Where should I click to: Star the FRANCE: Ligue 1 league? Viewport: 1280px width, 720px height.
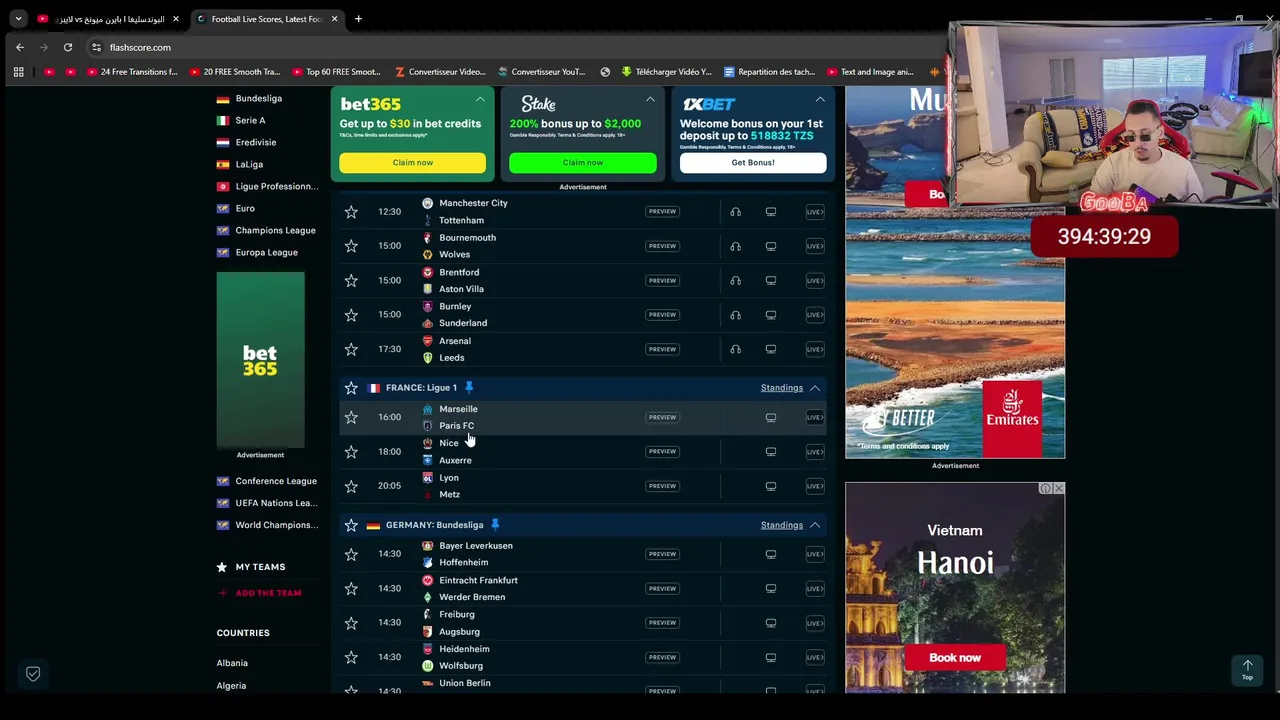(351, 388)
